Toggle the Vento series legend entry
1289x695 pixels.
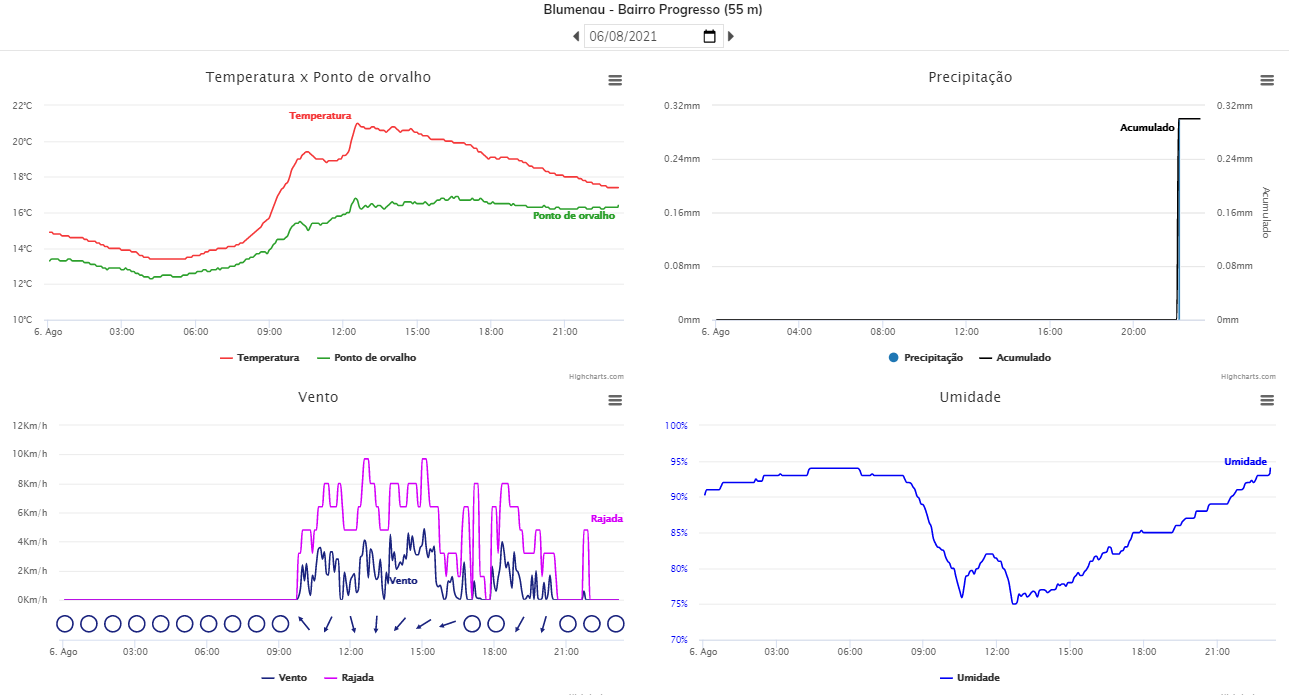284,677
